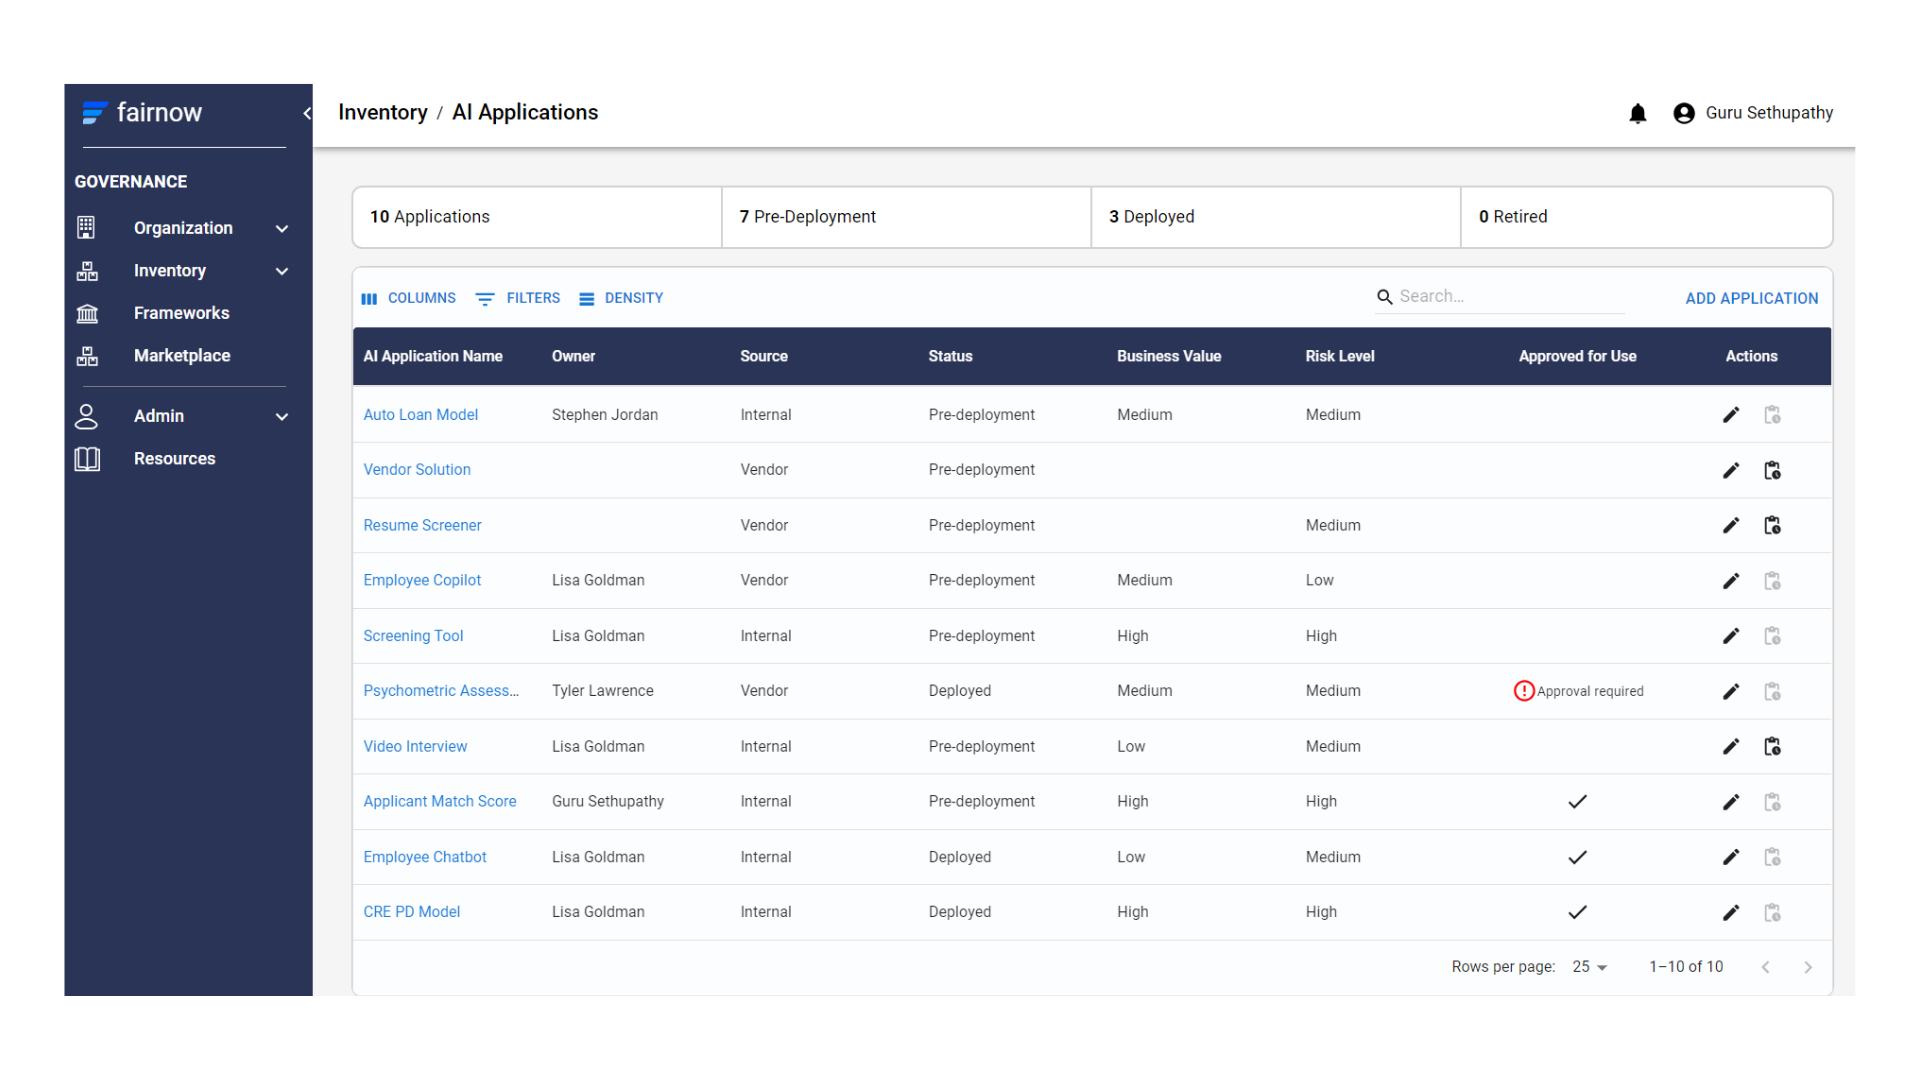This screenshot has width=1920, height=1080.
Task: Click the clipboard icon on the Vendor Solution row
Action: (x=1772, y=470)
